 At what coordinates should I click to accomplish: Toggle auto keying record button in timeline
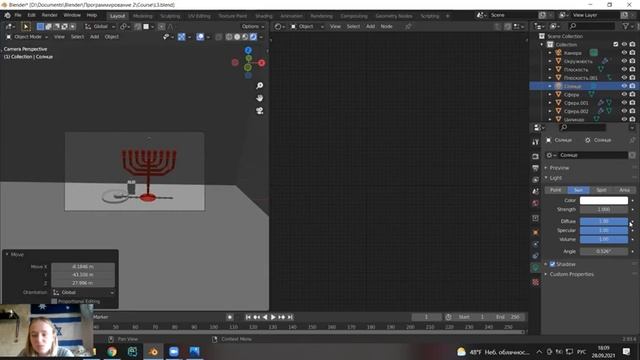tap(230, 317)
